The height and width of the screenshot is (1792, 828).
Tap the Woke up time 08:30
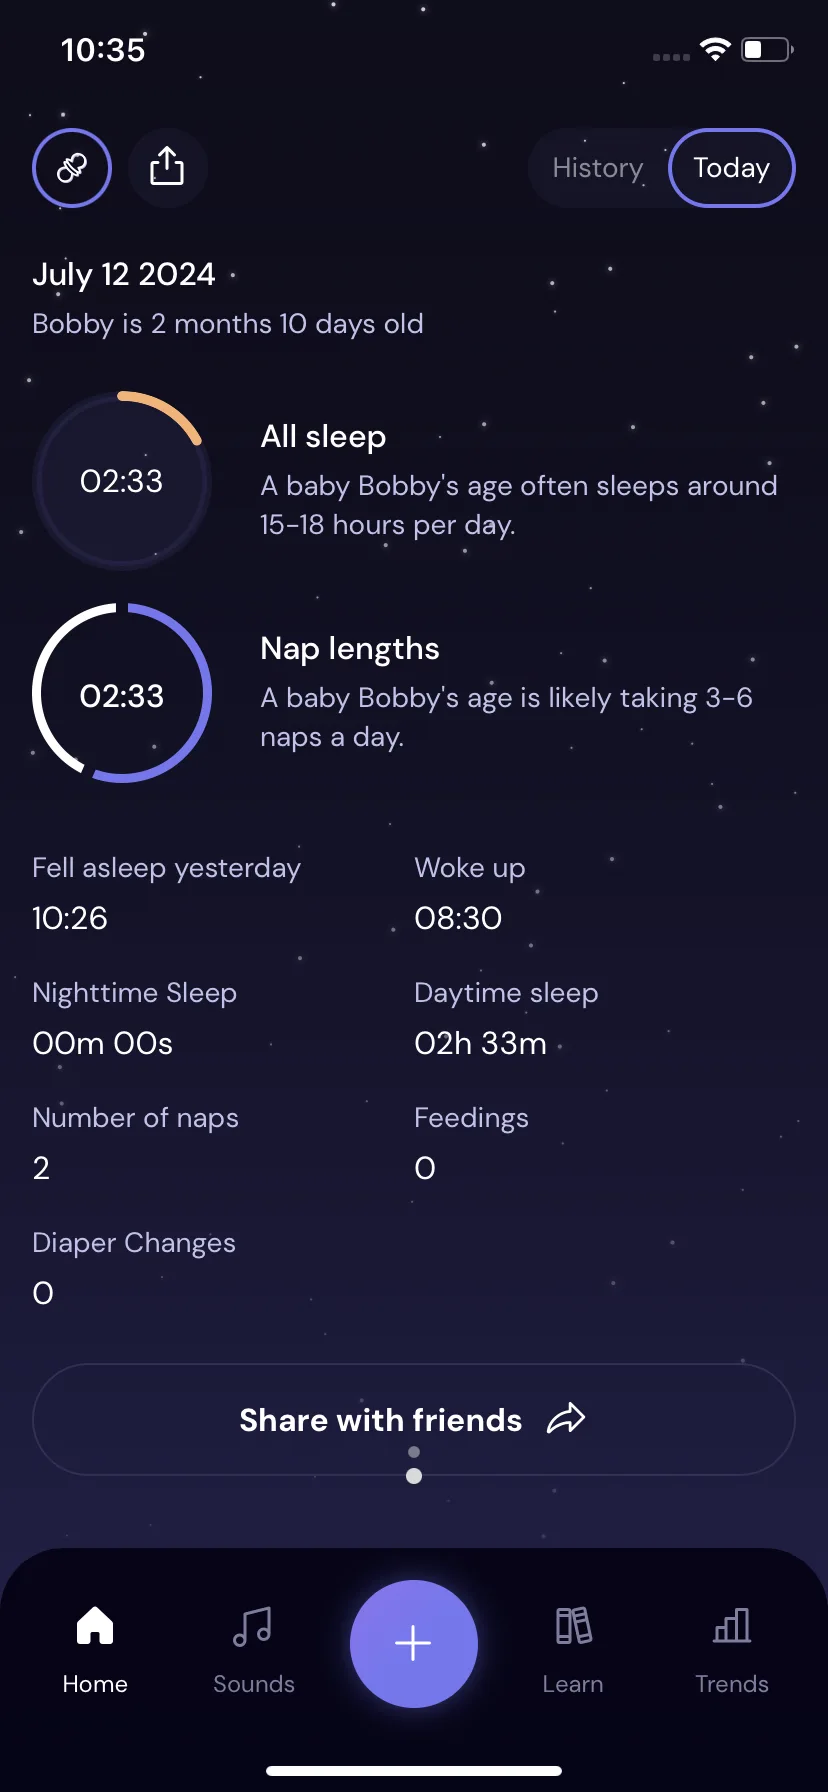click(x=458, y=918)
